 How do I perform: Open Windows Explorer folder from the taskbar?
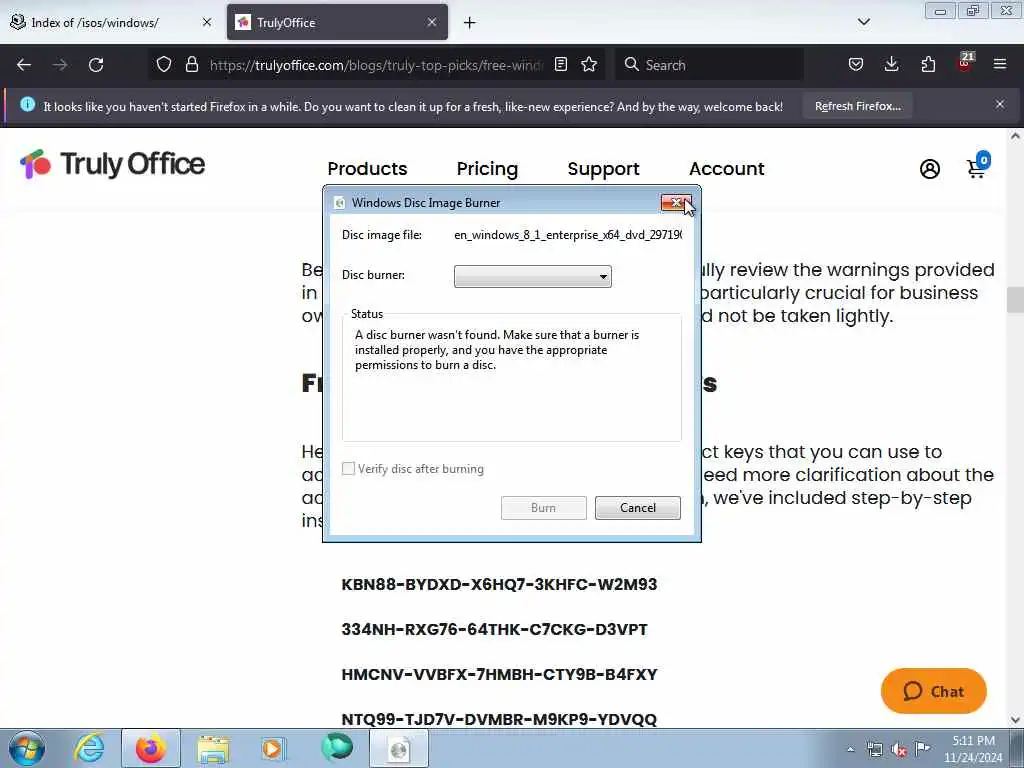(x=213, y=749)
